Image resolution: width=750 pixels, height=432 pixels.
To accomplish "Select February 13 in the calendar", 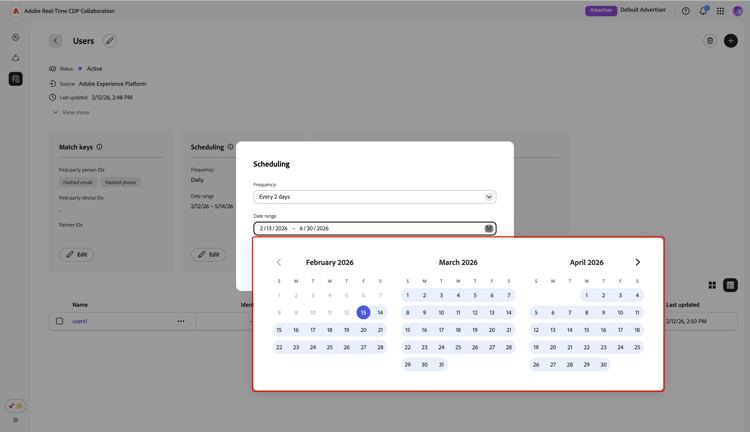I will [x=364, y=312].
